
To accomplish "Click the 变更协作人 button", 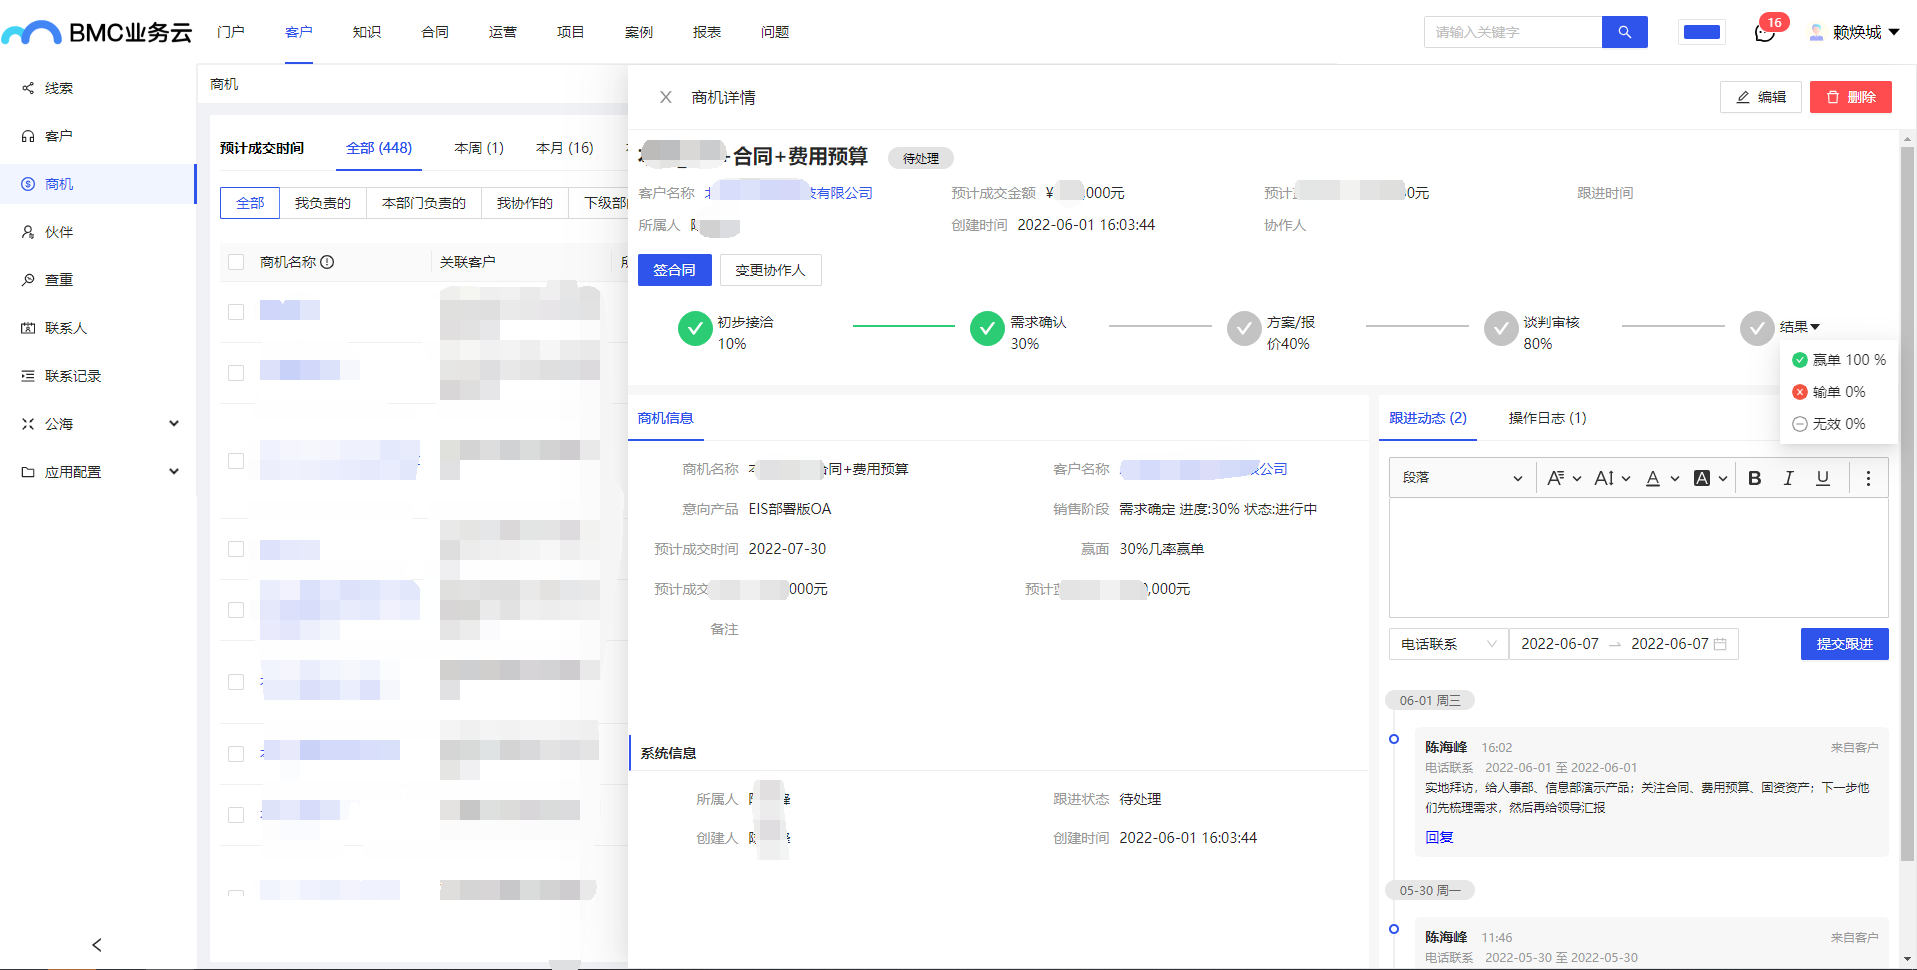I will (771, 270).
